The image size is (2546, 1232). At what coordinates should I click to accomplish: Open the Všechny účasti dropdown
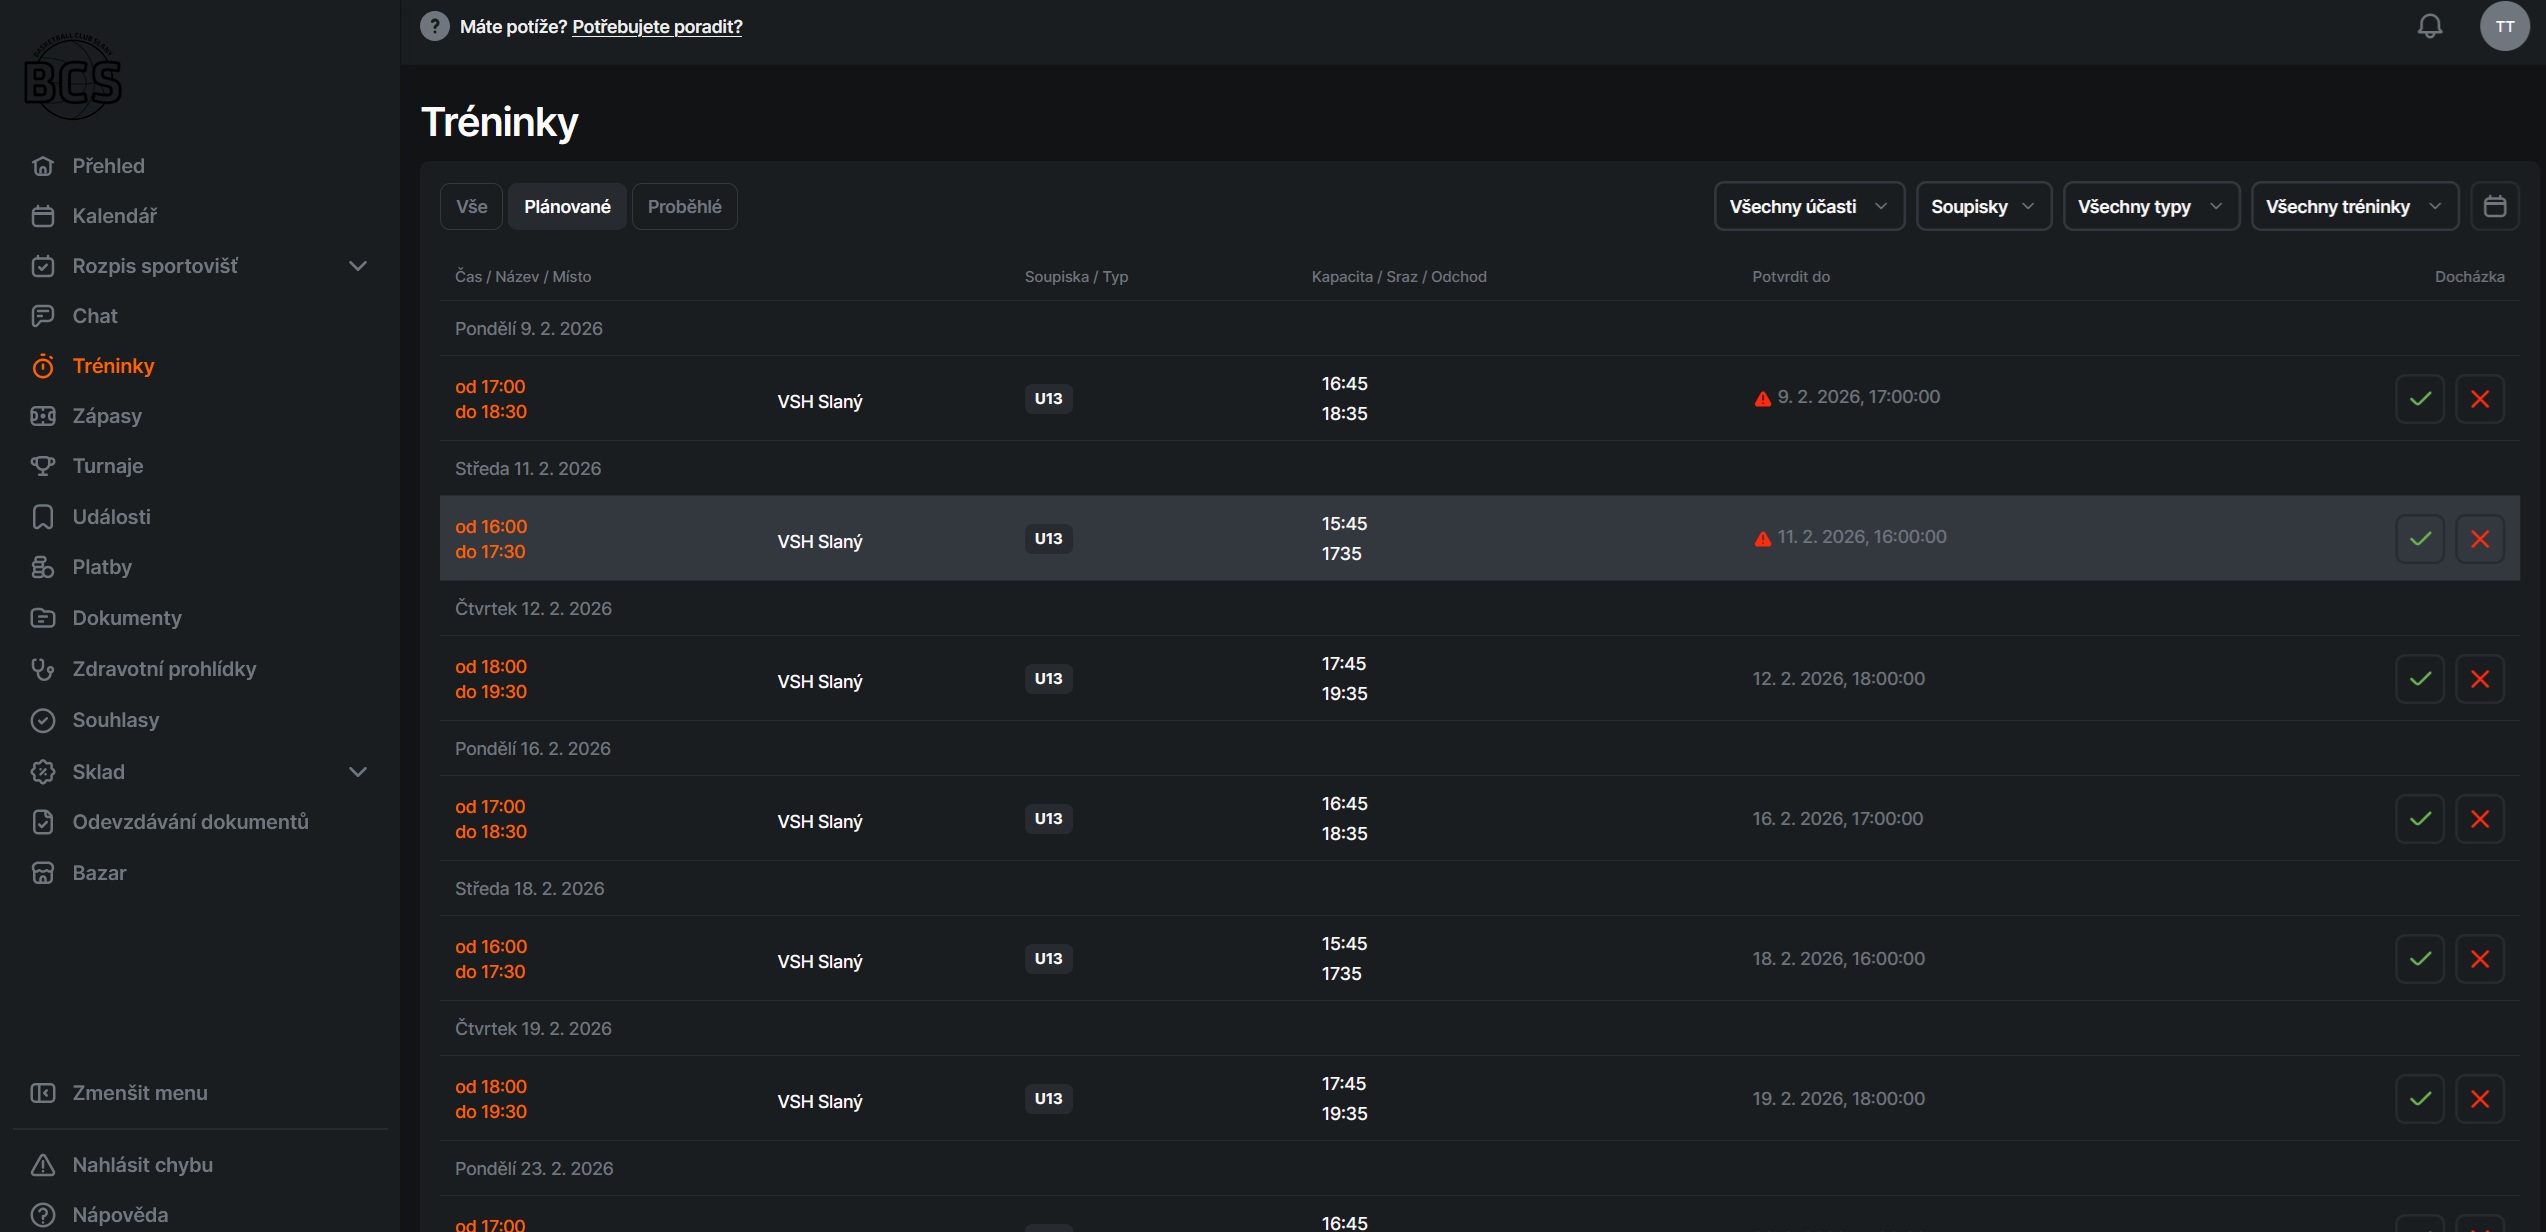(1808, 207)
